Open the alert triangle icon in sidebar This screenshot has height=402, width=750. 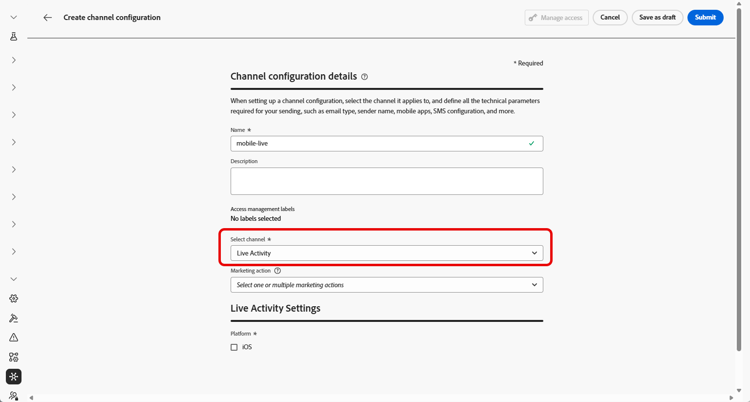point(14,338)
